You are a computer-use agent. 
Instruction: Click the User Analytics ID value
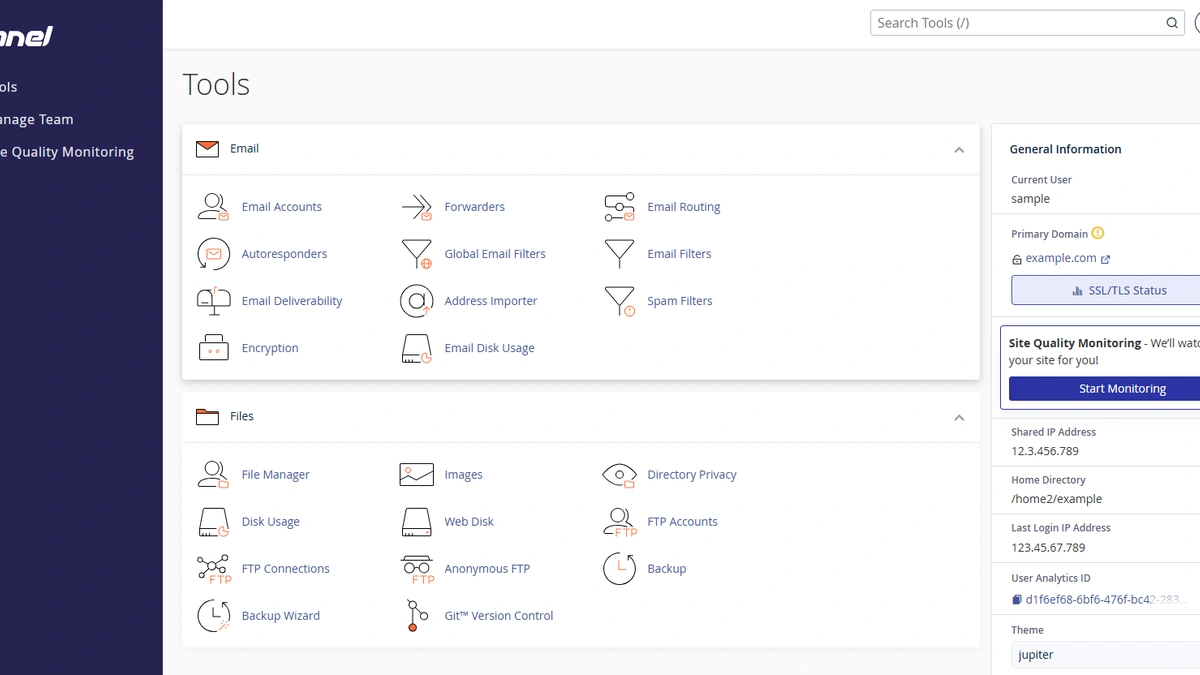[1107, 600]
